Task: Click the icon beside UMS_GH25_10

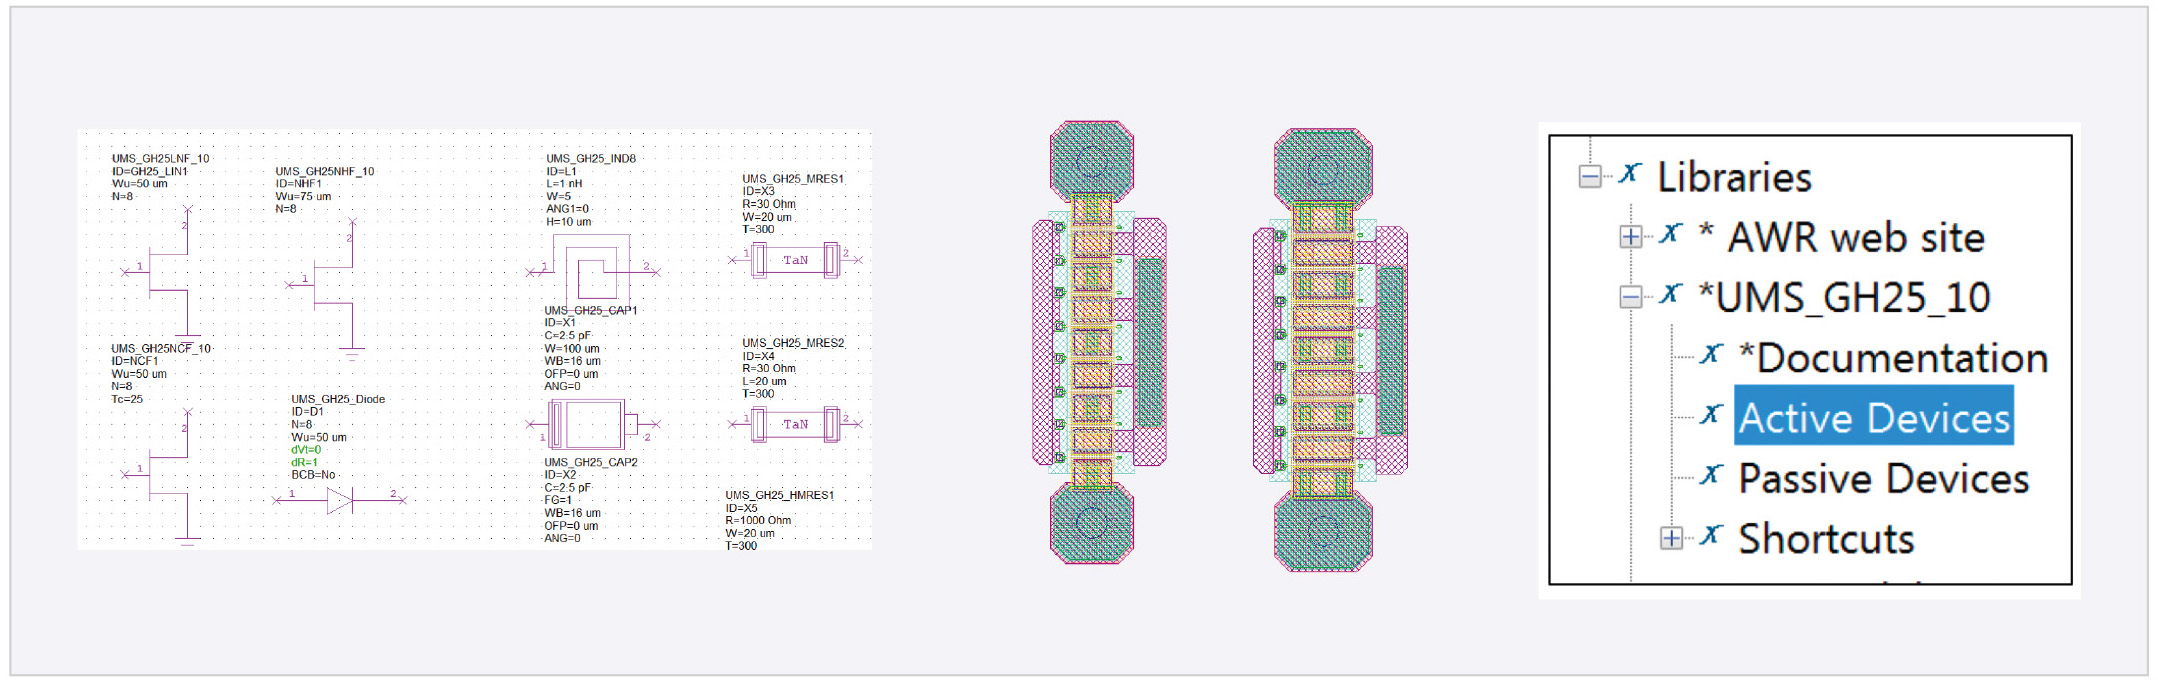Action: pos(1671,292)
